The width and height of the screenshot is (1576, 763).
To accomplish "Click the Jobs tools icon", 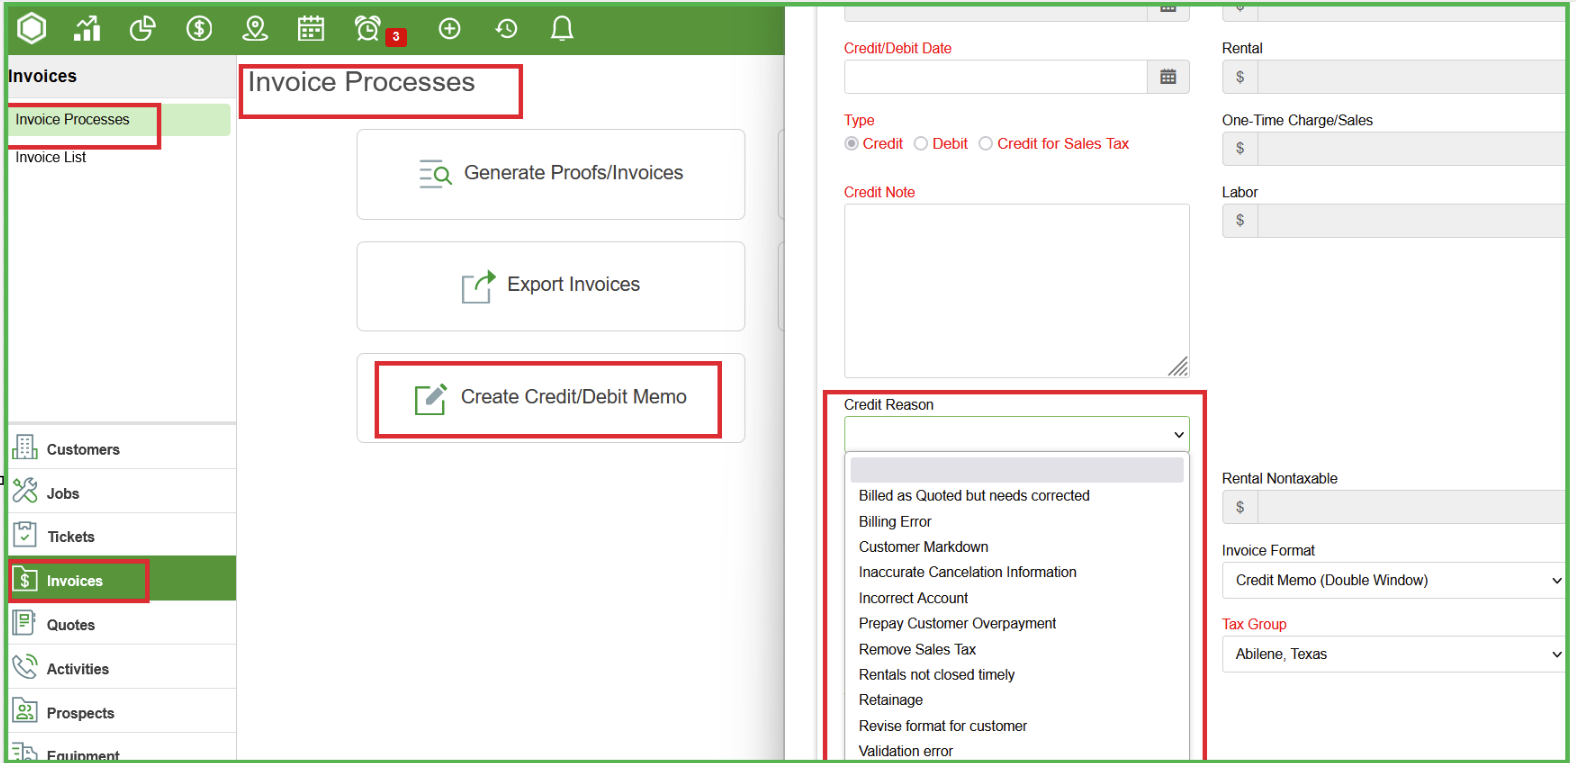I will tap(25, 492).
